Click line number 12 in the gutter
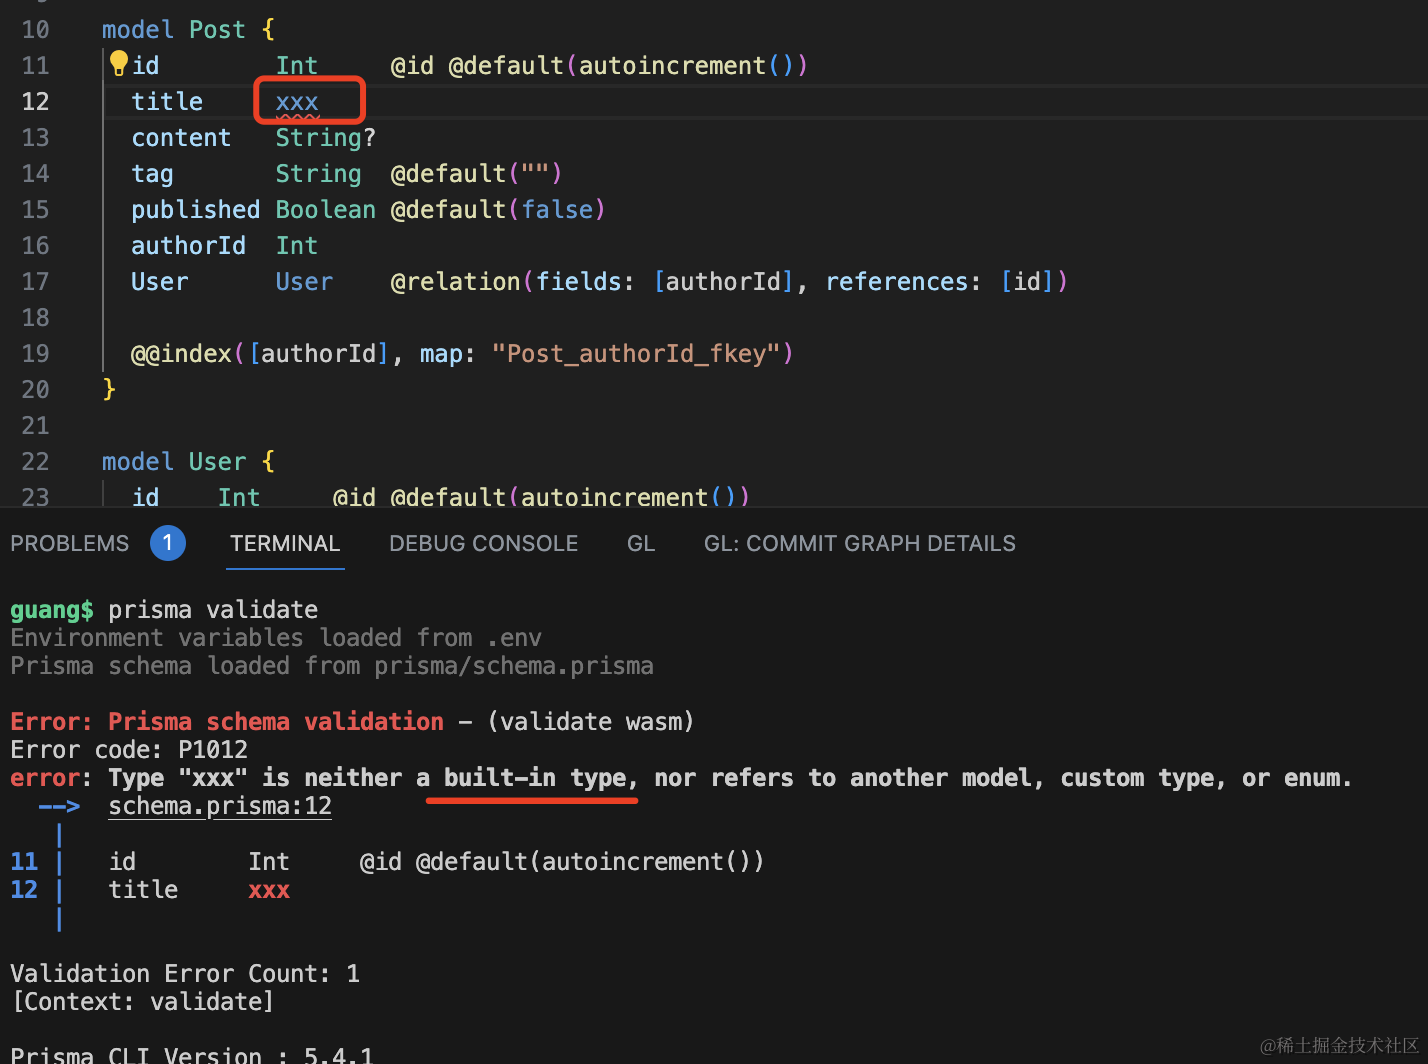 [35, 102]
